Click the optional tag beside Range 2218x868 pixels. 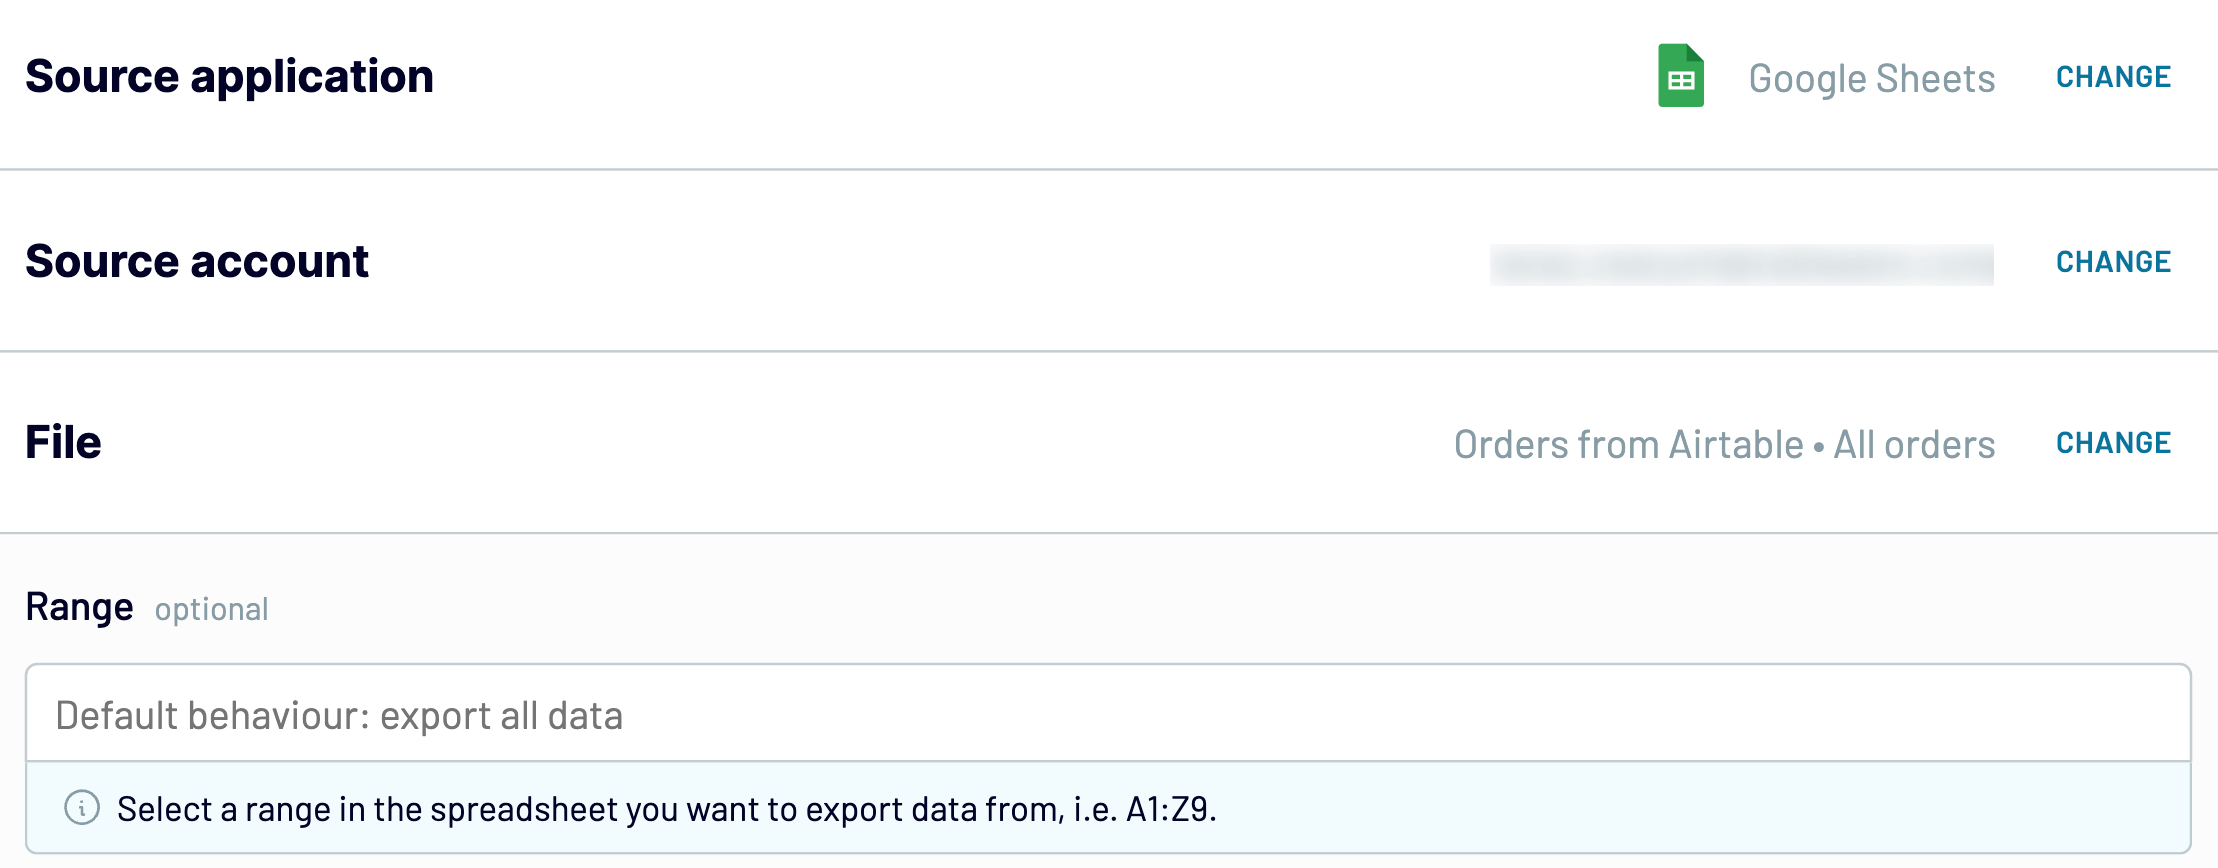[x=211, y=609]
